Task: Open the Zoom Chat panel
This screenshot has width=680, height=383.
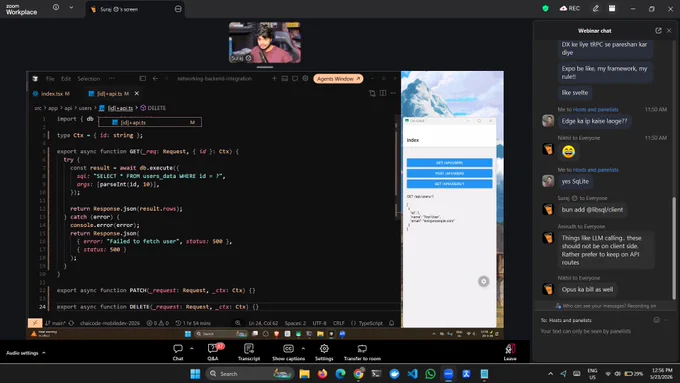Action: click(x=178, y=352)
